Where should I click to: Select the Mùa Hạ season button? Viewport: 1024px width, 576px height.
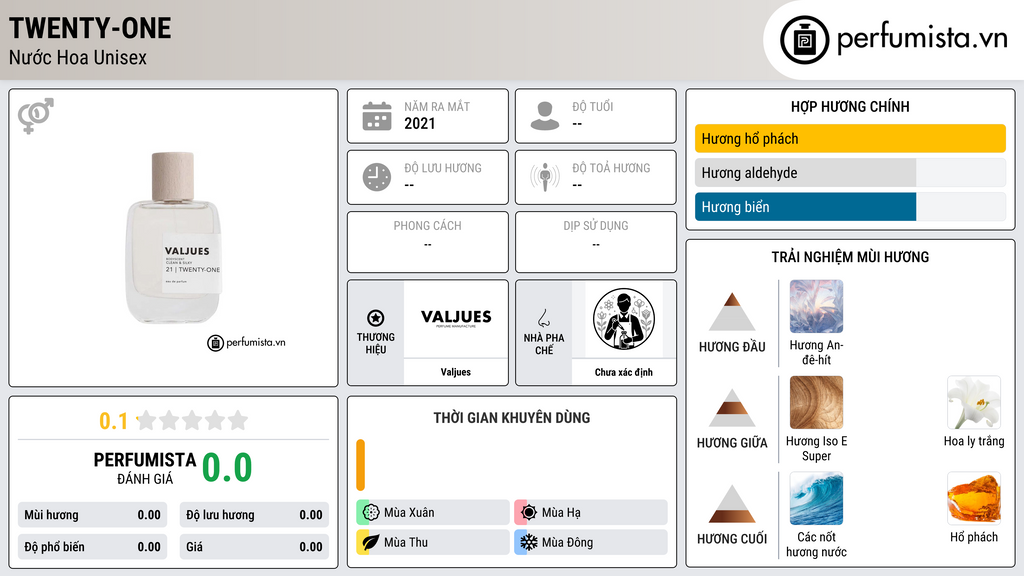[591, 513]
